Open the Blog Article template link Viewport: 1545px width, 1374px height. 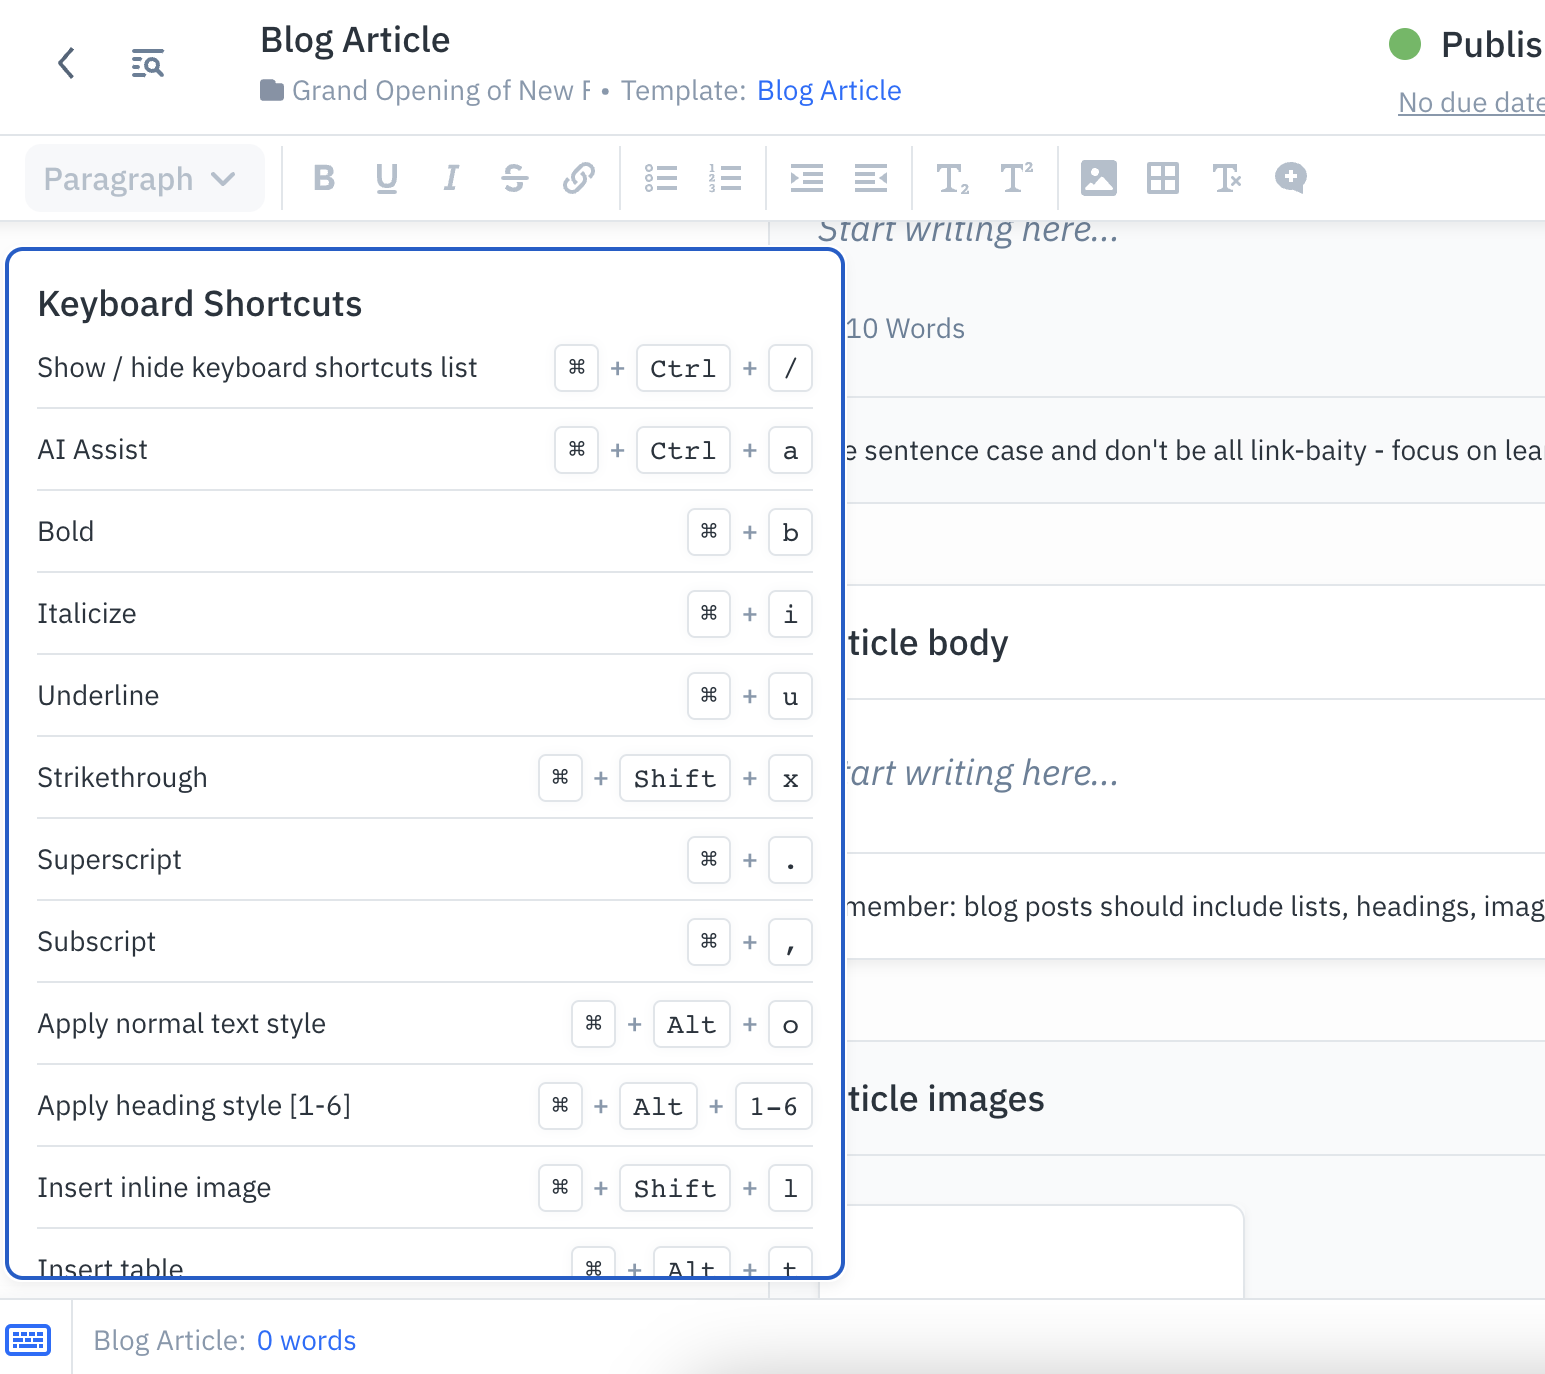tap(829, 90)
